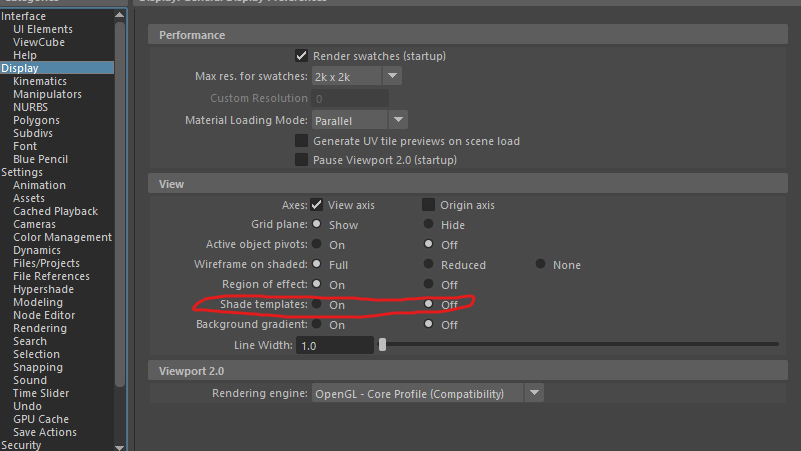Open the Hypershade settings category

[43, 289]
